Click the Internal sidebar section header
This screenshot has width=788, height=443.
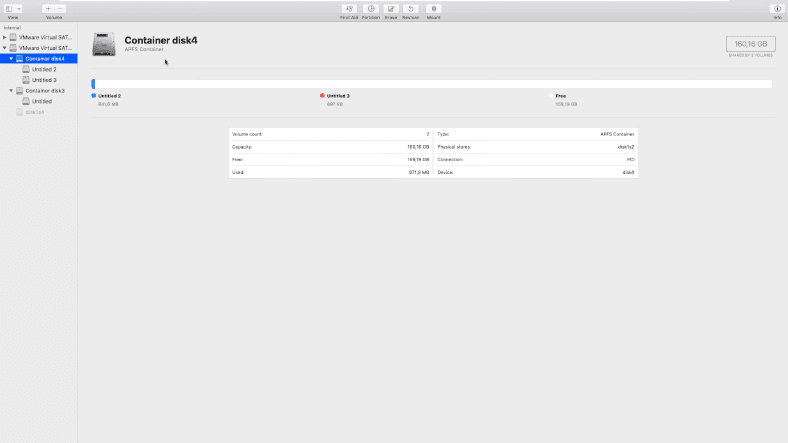(13, 28)
